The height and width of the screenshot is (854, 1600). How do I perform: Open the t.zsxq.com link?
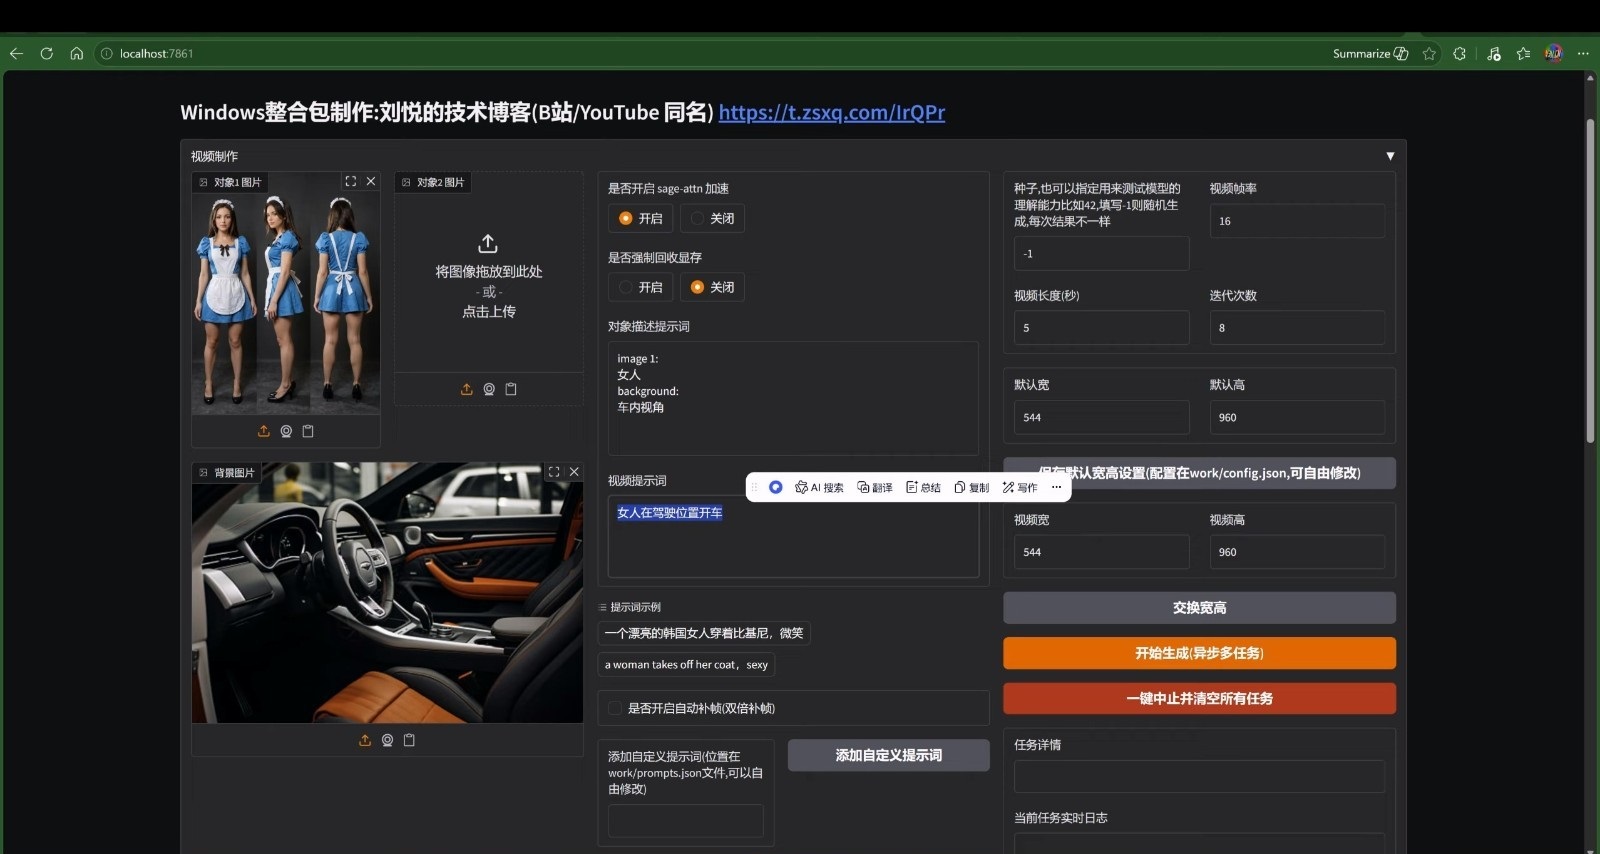(832, 112)
